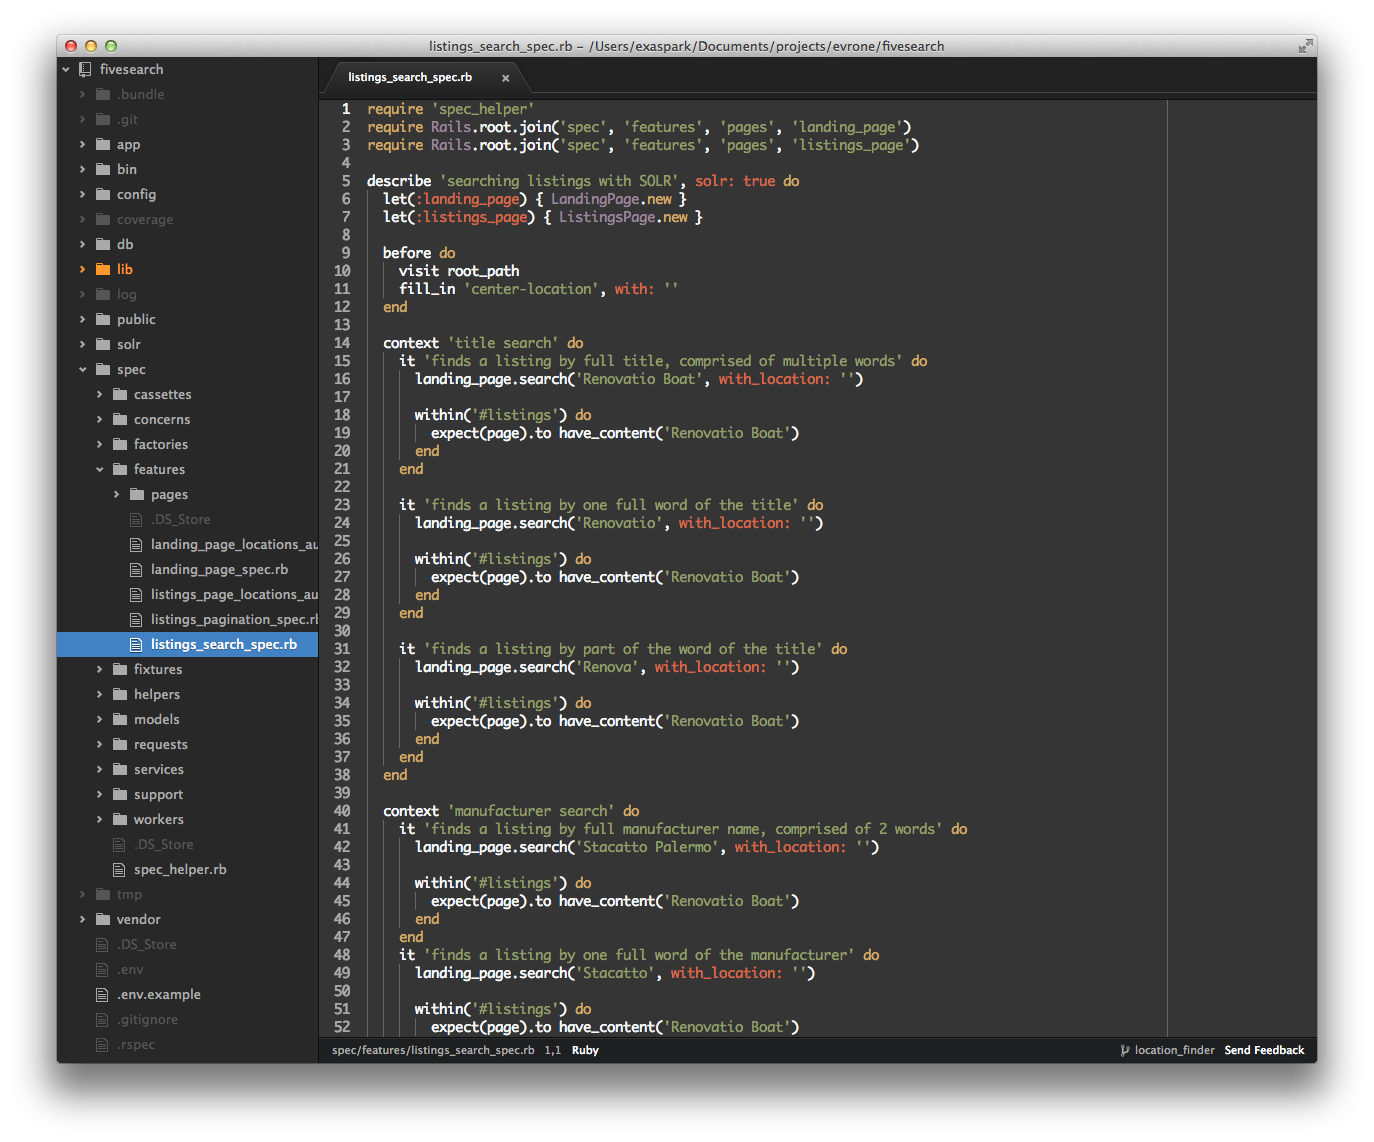Select the concerns folder
Screen dimensions: 1374x1142
click(x=162, y=419)
